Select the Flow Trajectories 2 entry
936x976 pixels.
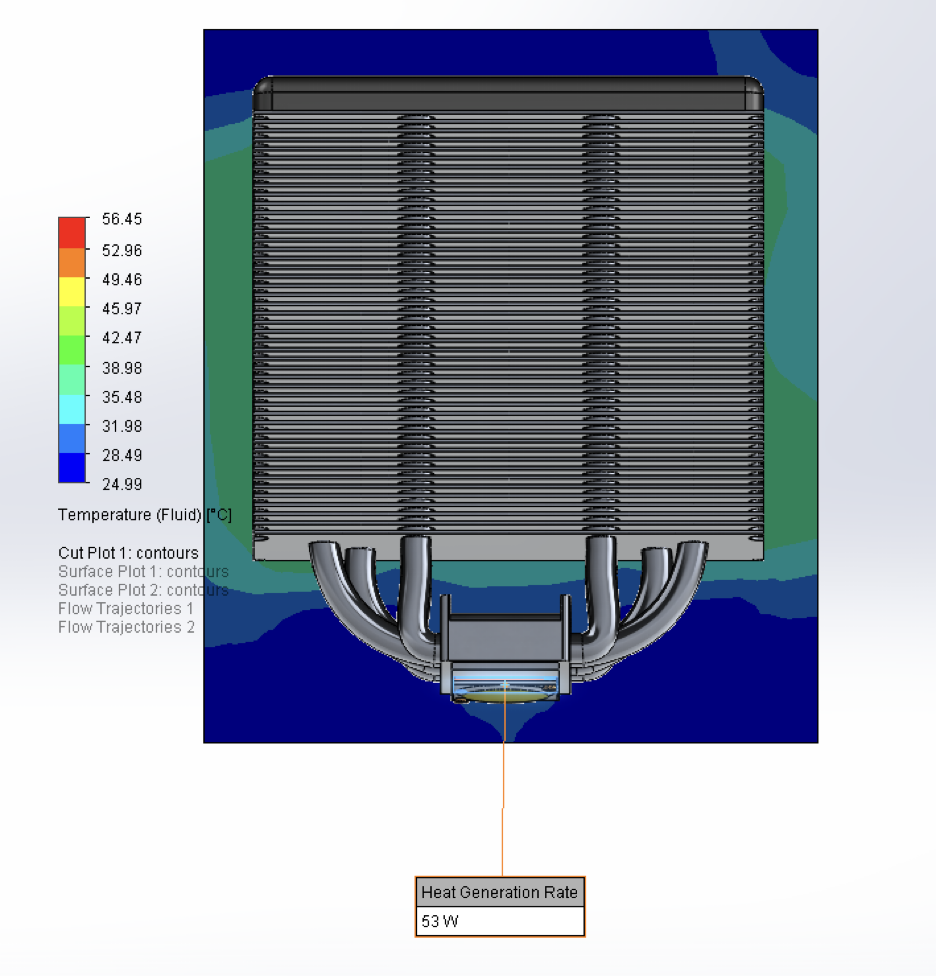tap(126, 627)
